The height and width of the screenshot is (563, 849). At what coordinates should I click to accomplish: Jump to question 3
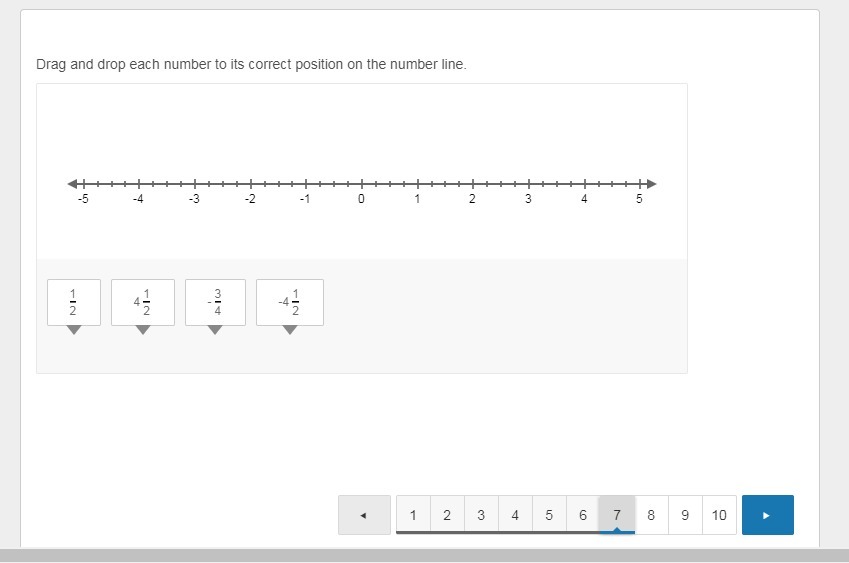point(481,515)
